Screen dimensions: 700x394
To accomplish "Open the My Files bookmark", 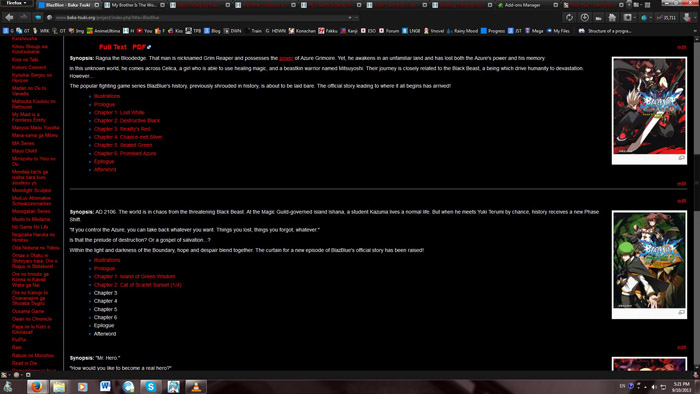I will (x=558, y=31).
